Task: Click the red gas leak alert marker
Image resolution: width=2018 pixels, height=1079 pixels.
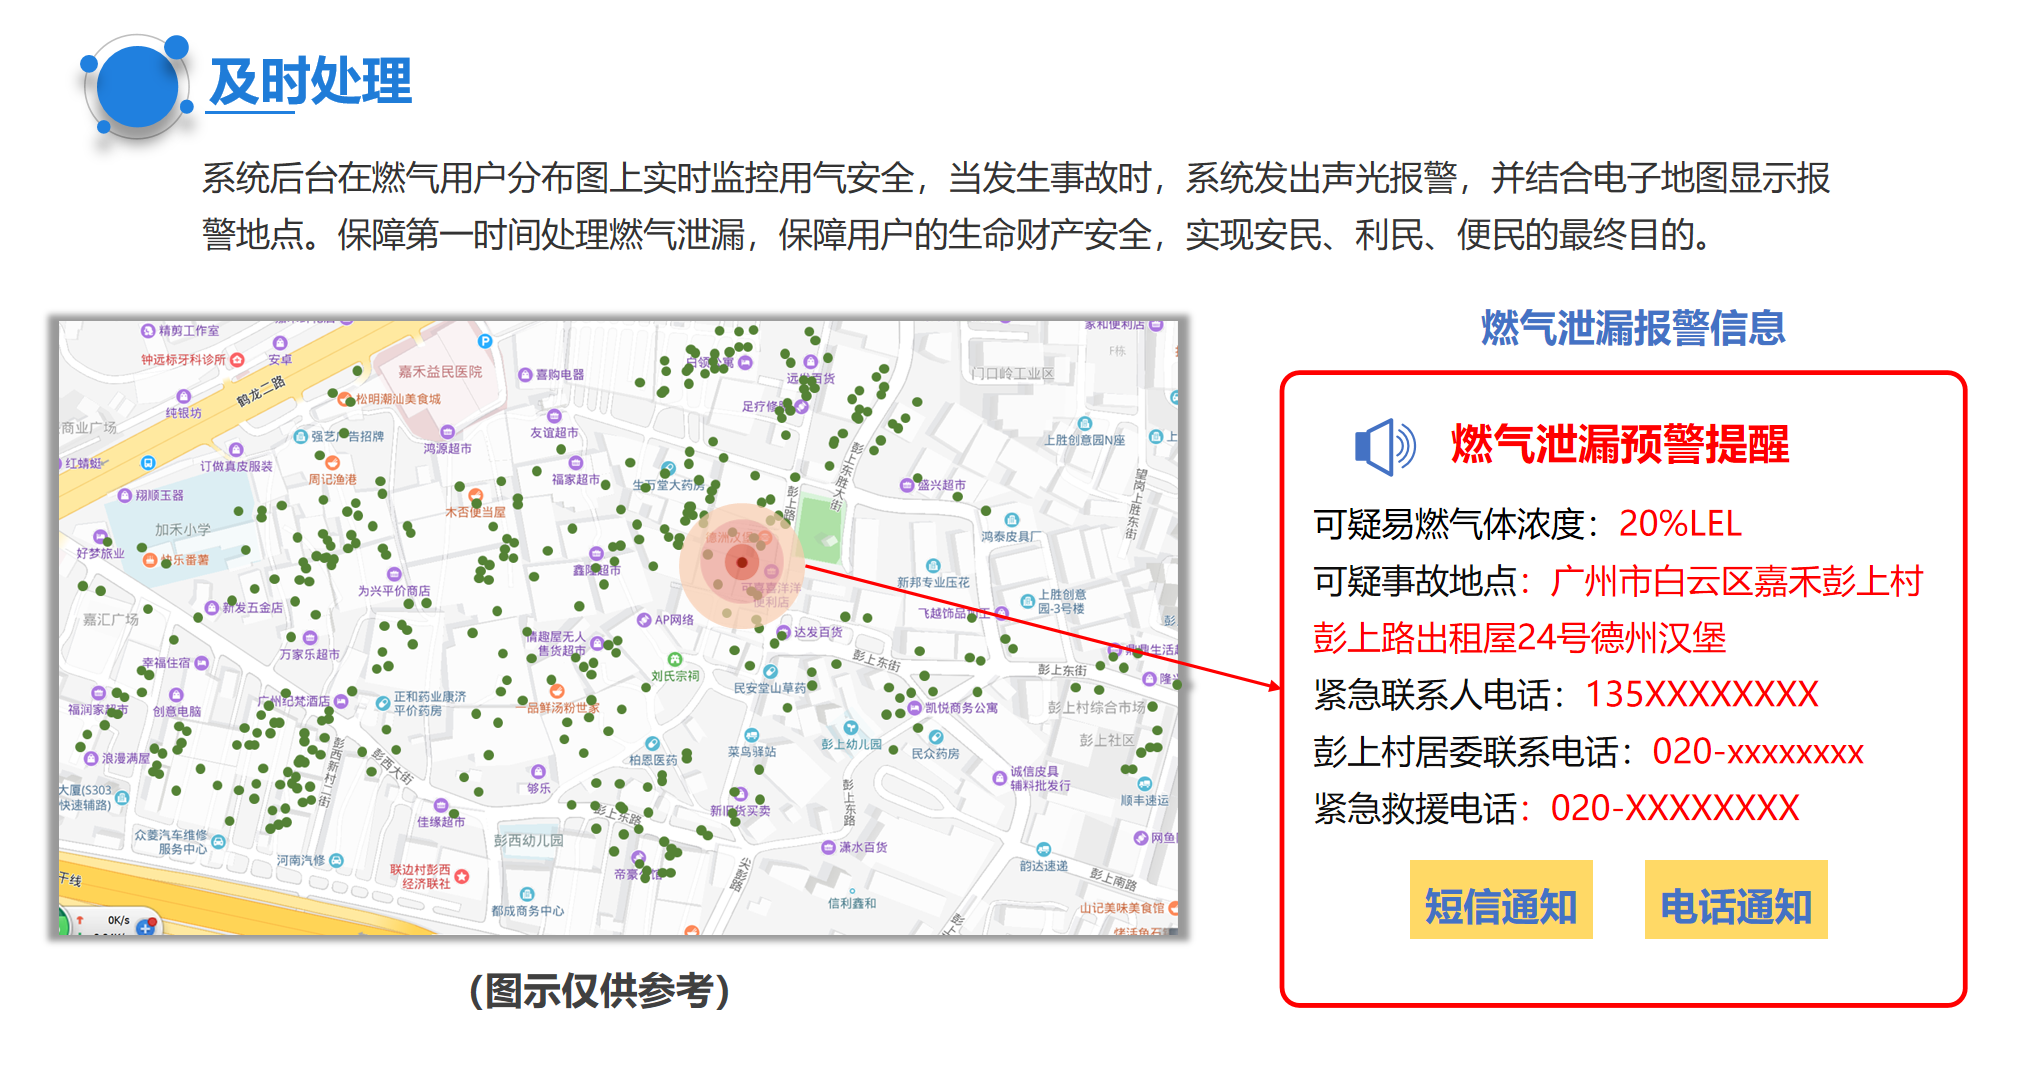Action: pos(742,563)
